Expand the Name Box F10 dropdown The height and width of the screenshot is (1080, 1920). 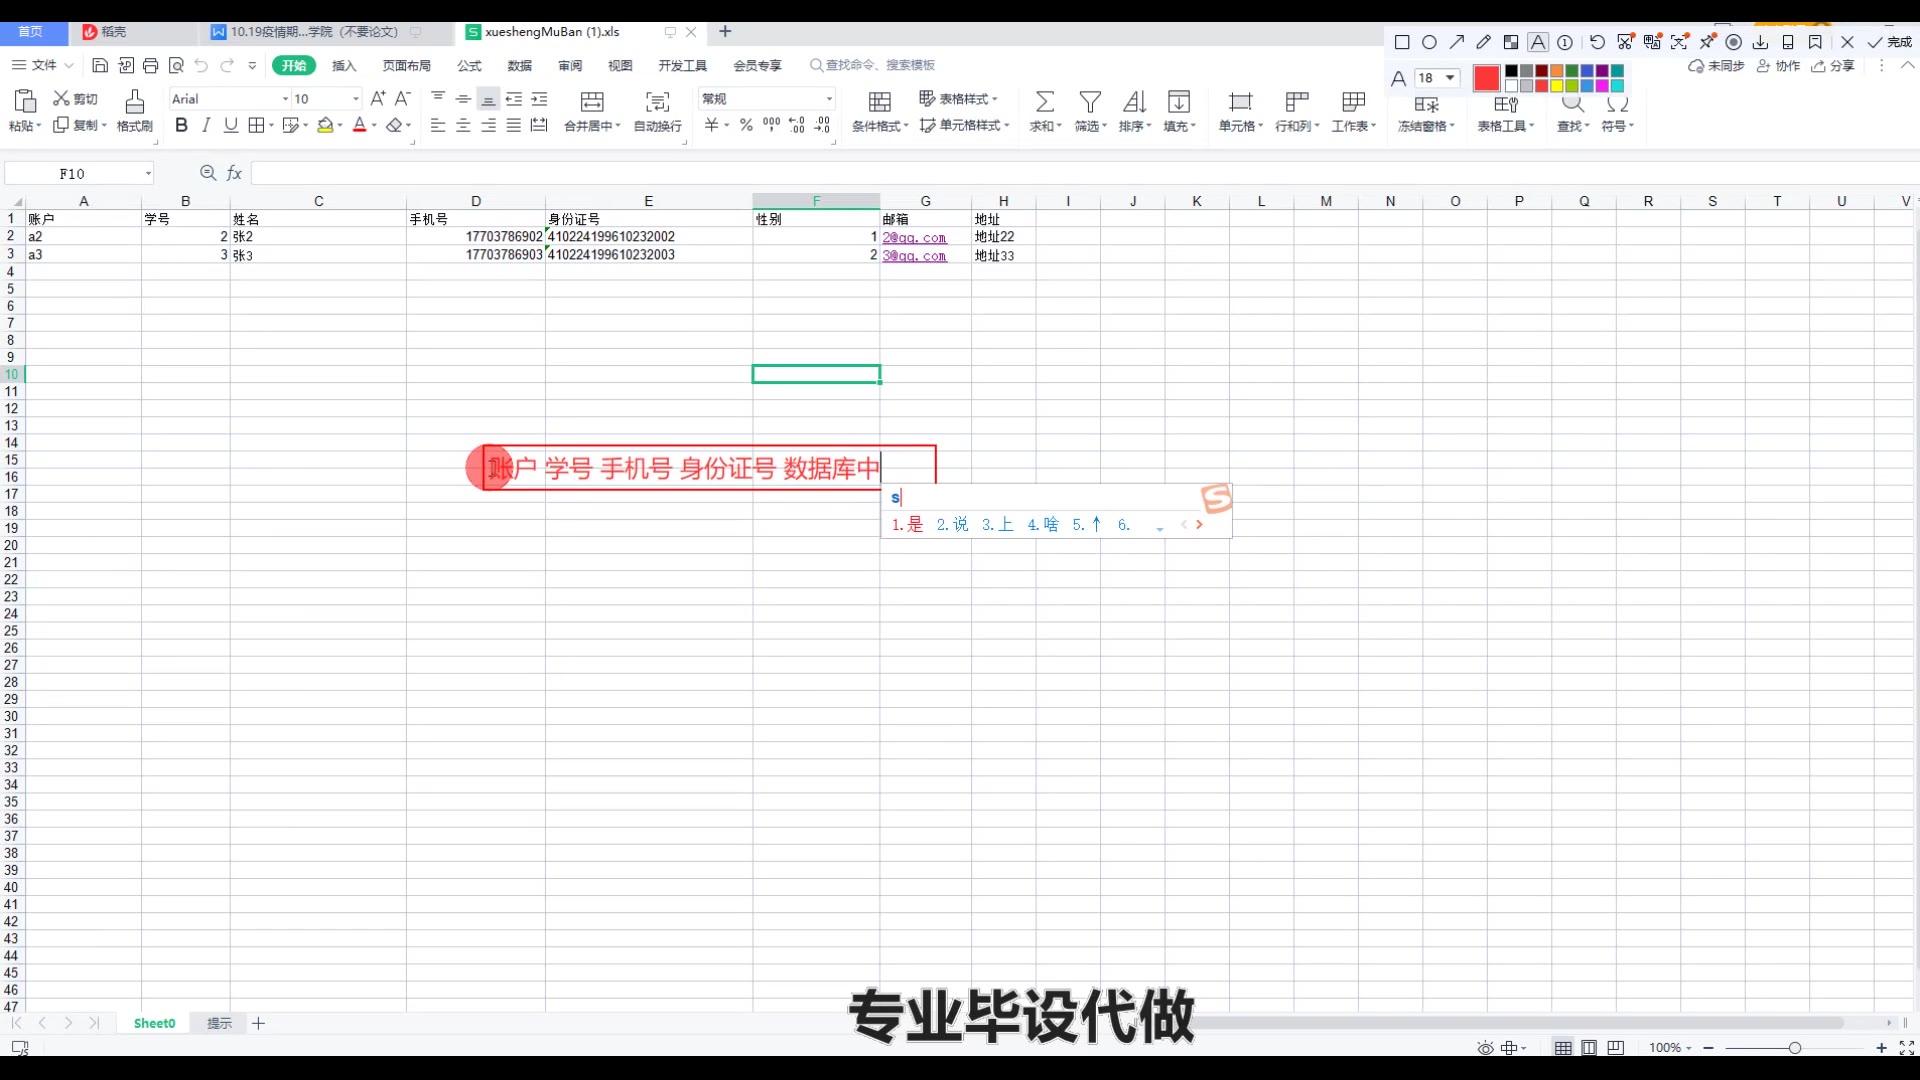(148, 174)
